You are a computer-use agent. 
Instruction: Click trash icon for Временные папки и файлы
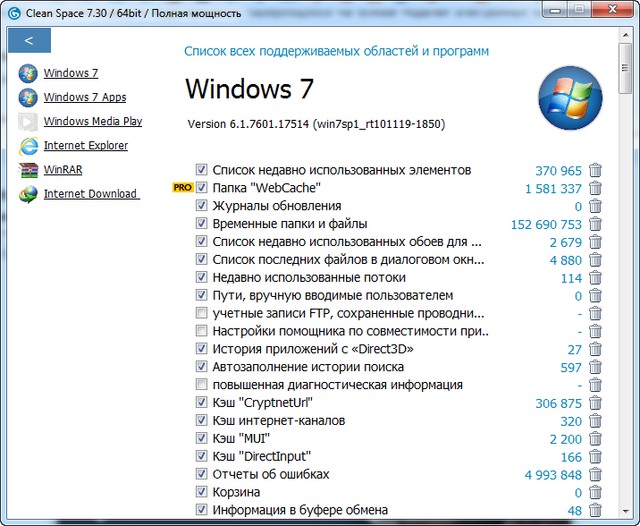[596, 224]
